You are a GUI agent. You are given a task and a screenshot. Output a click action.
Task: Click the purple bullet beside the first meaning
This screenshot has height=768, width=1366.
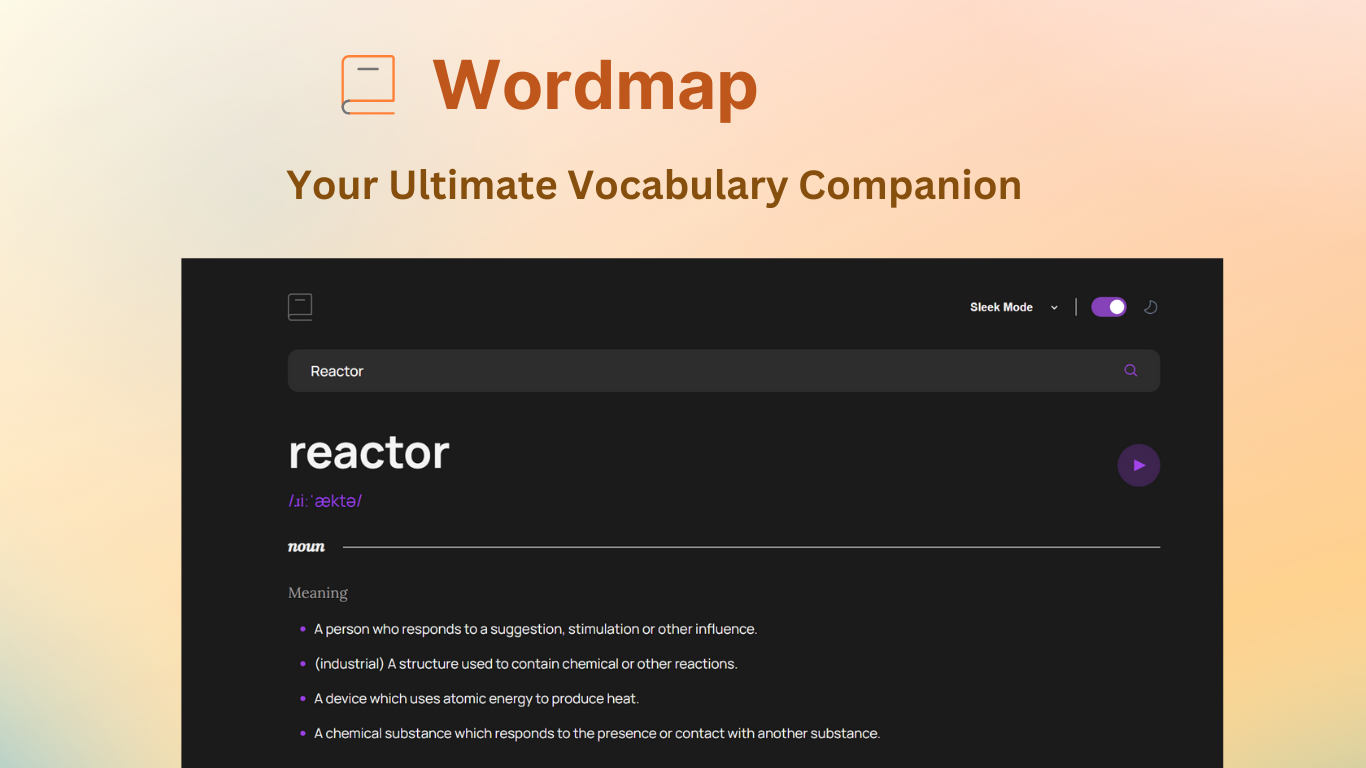tap(302, 629)
